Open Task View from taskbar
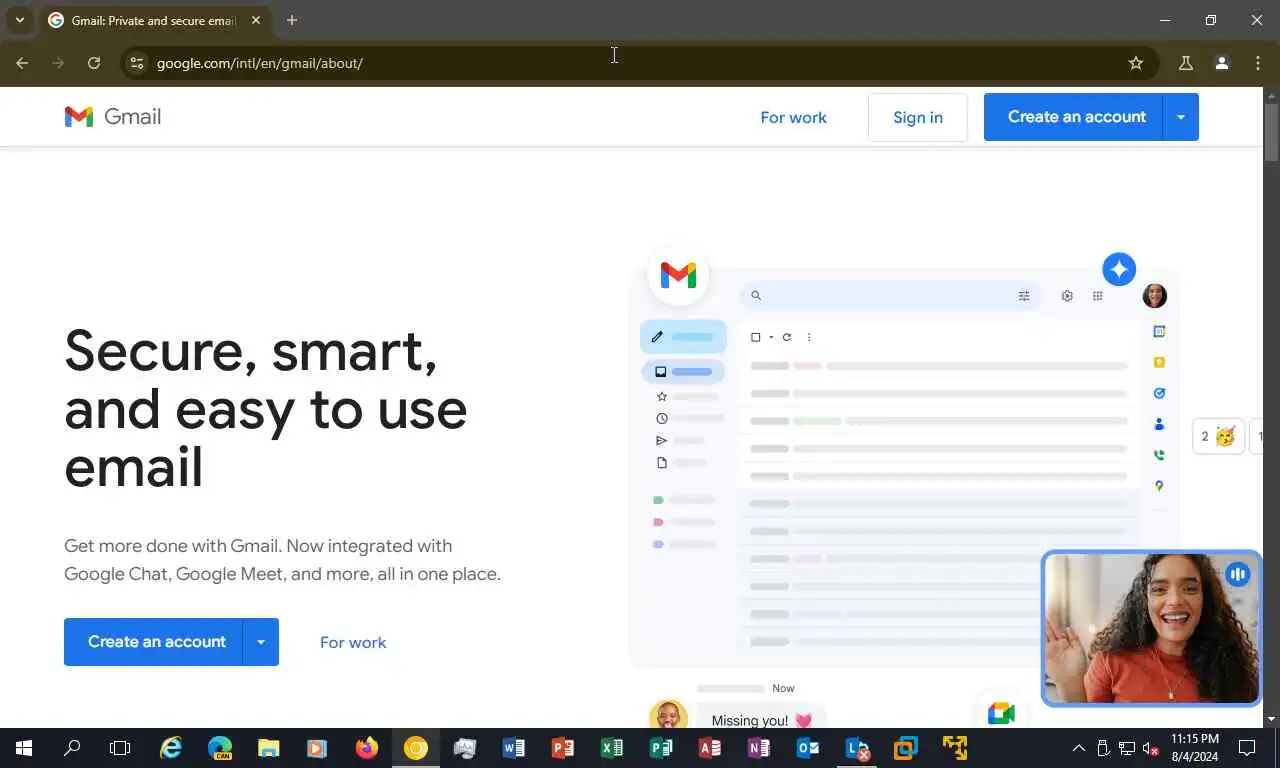This screenshot has width=1280, height=768. [120, 748]
